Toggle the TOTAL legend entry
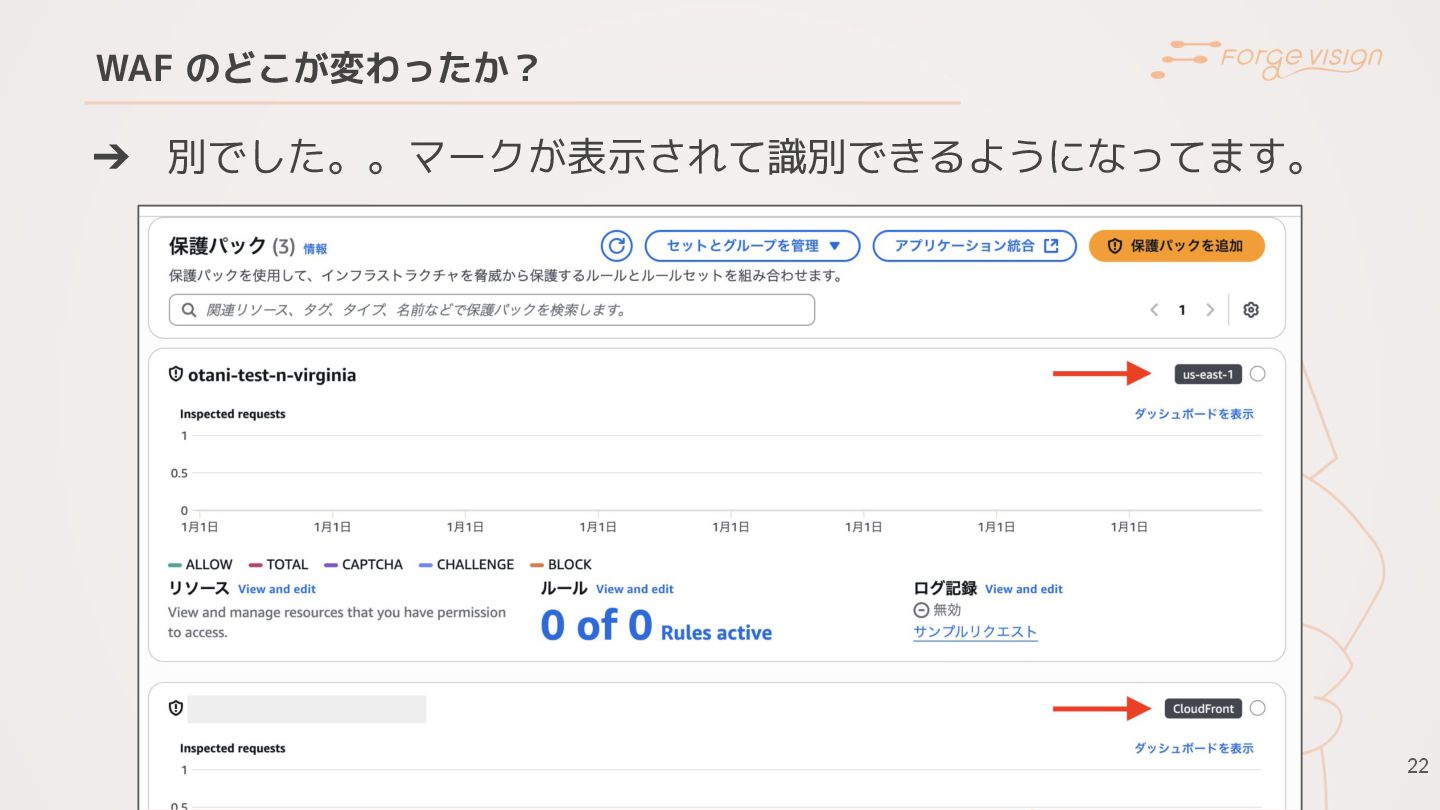Screen dimensions: 1440x810 pyautogui.click(x=278, y=565)
